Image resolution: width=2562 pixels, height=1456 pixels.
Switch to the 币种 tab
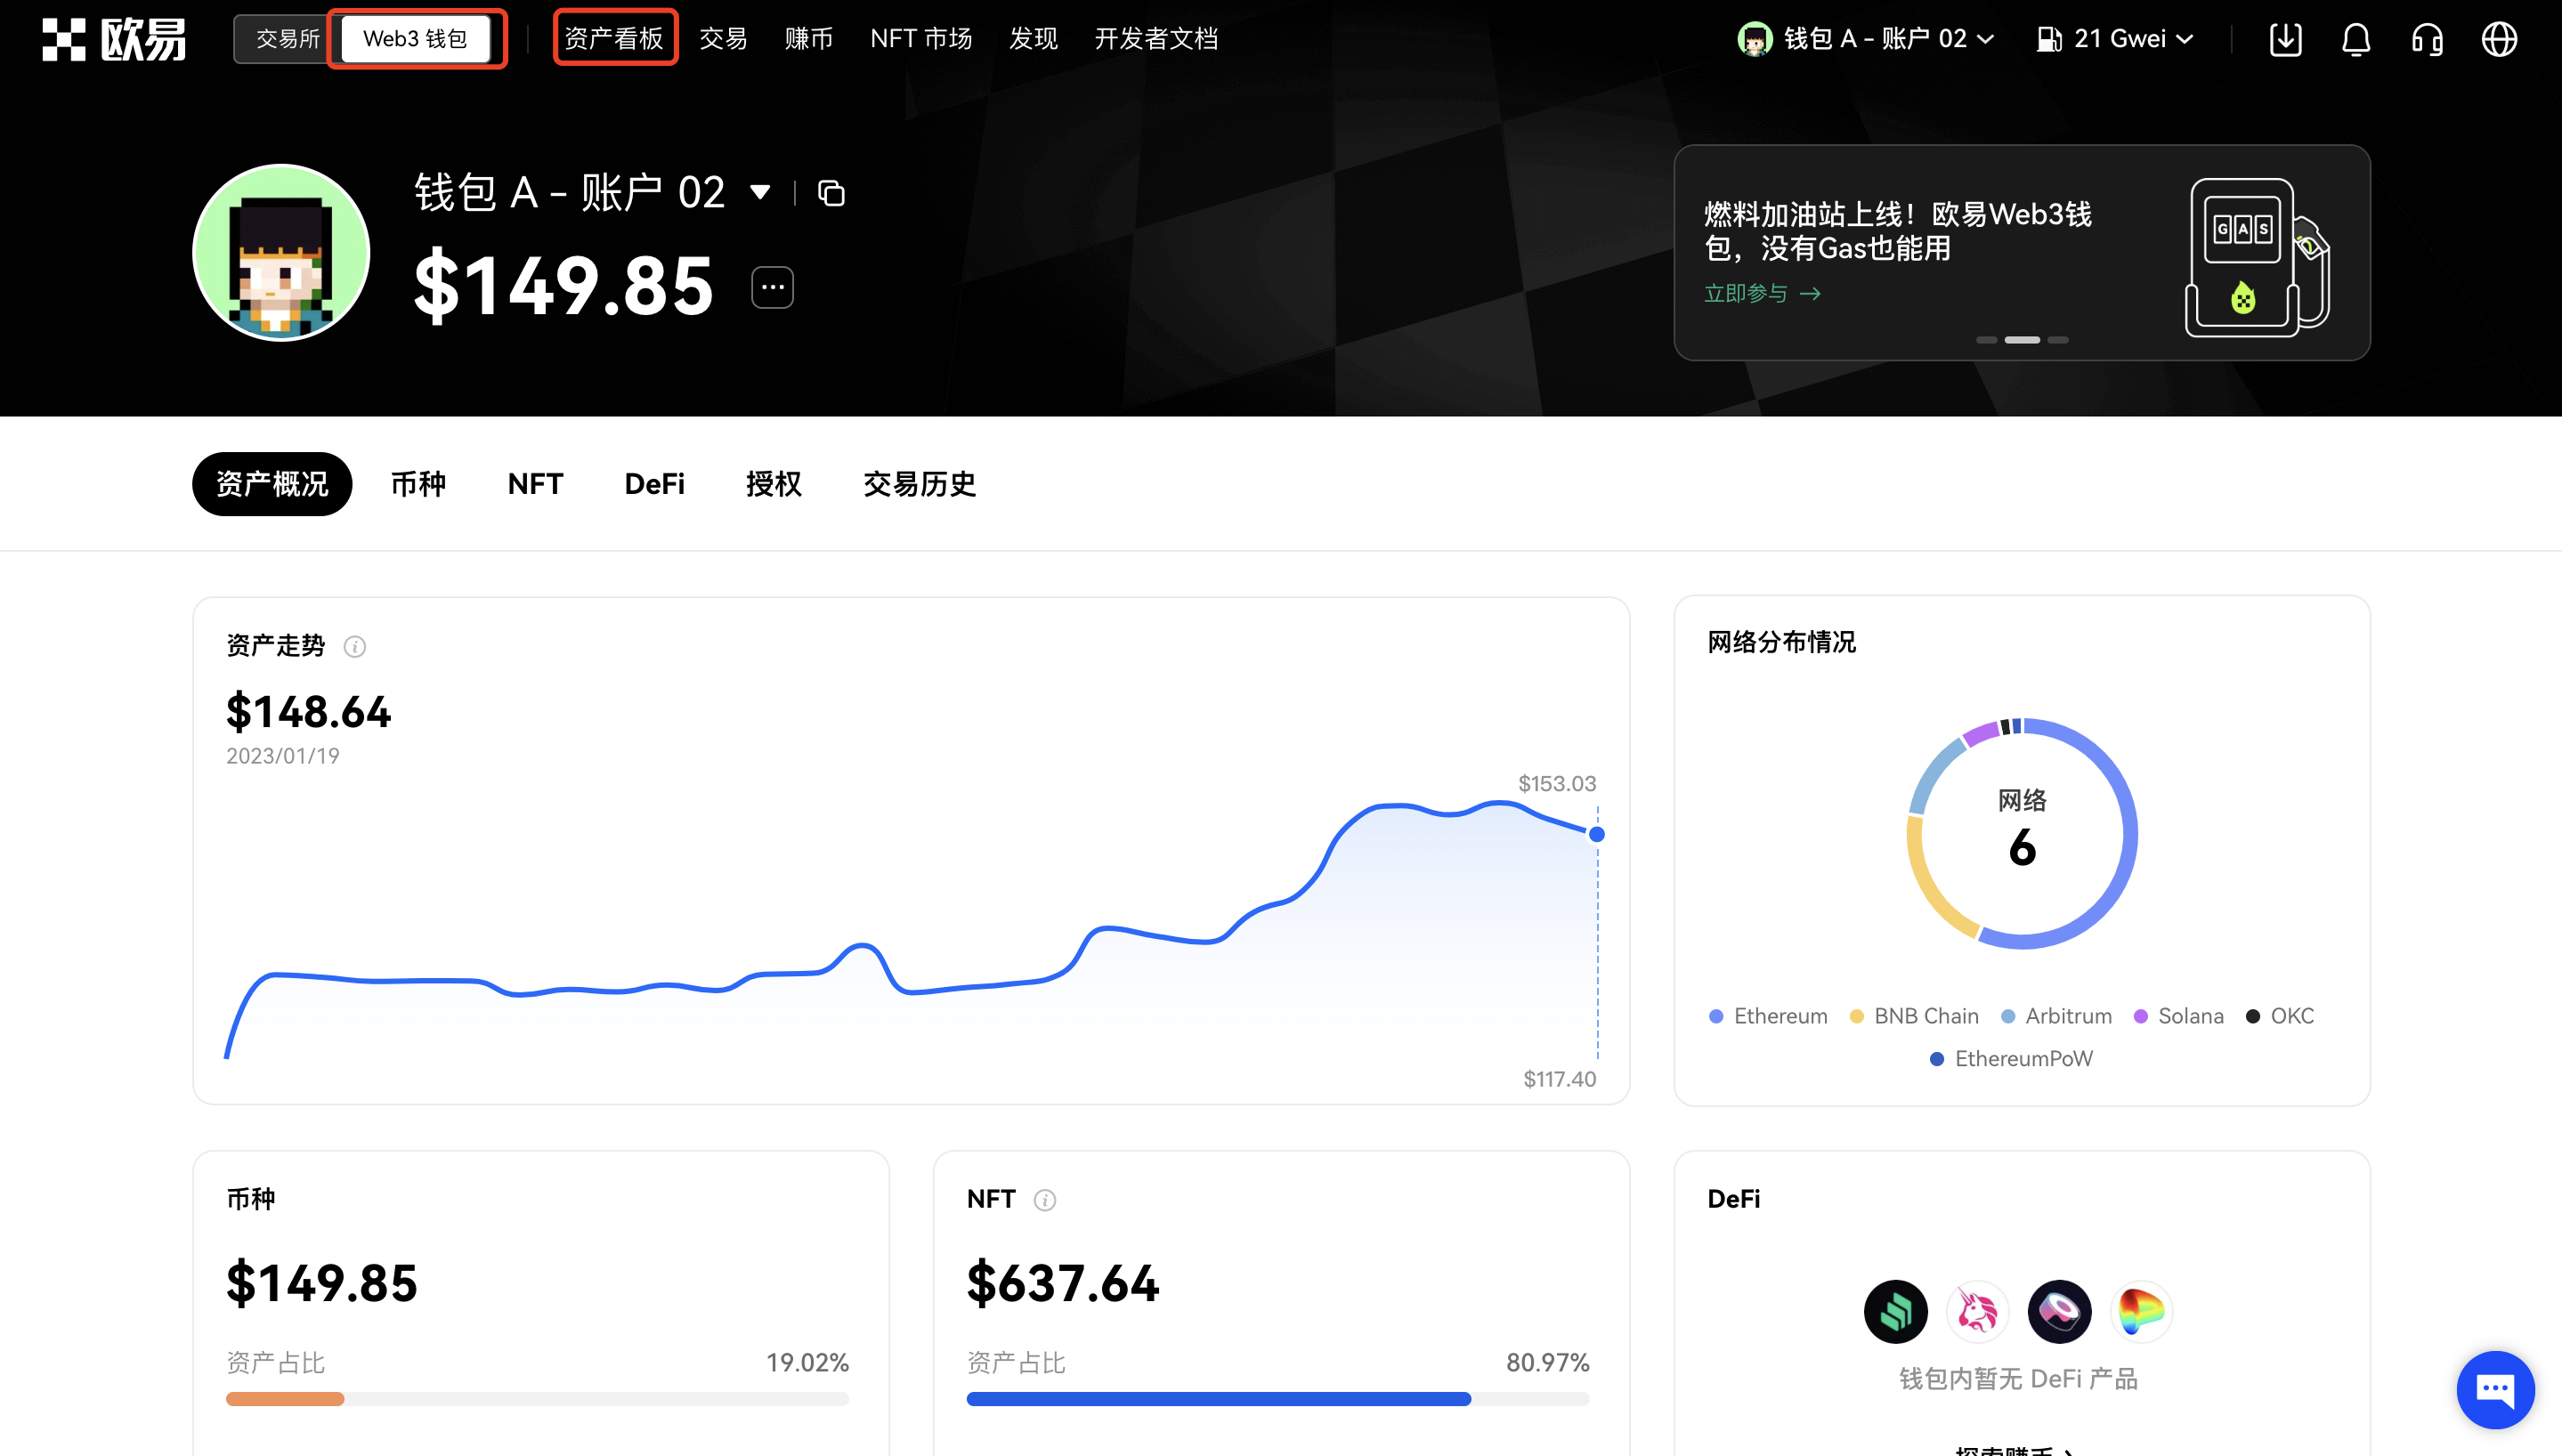(x=418, y=484)
